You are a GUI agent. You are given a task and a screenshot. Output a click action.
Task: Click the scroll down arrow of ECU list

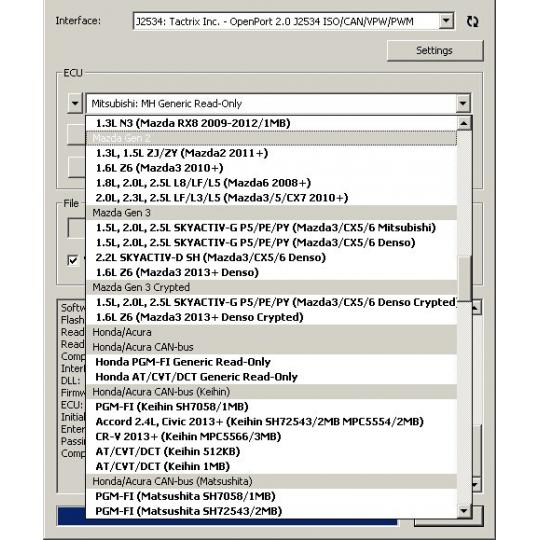pyautogui.click(x=464, y=511)
